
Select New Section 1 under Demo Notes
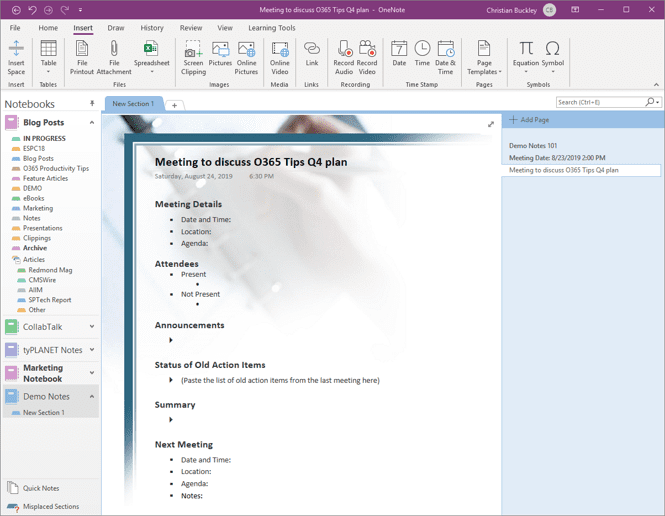[44, 413]
